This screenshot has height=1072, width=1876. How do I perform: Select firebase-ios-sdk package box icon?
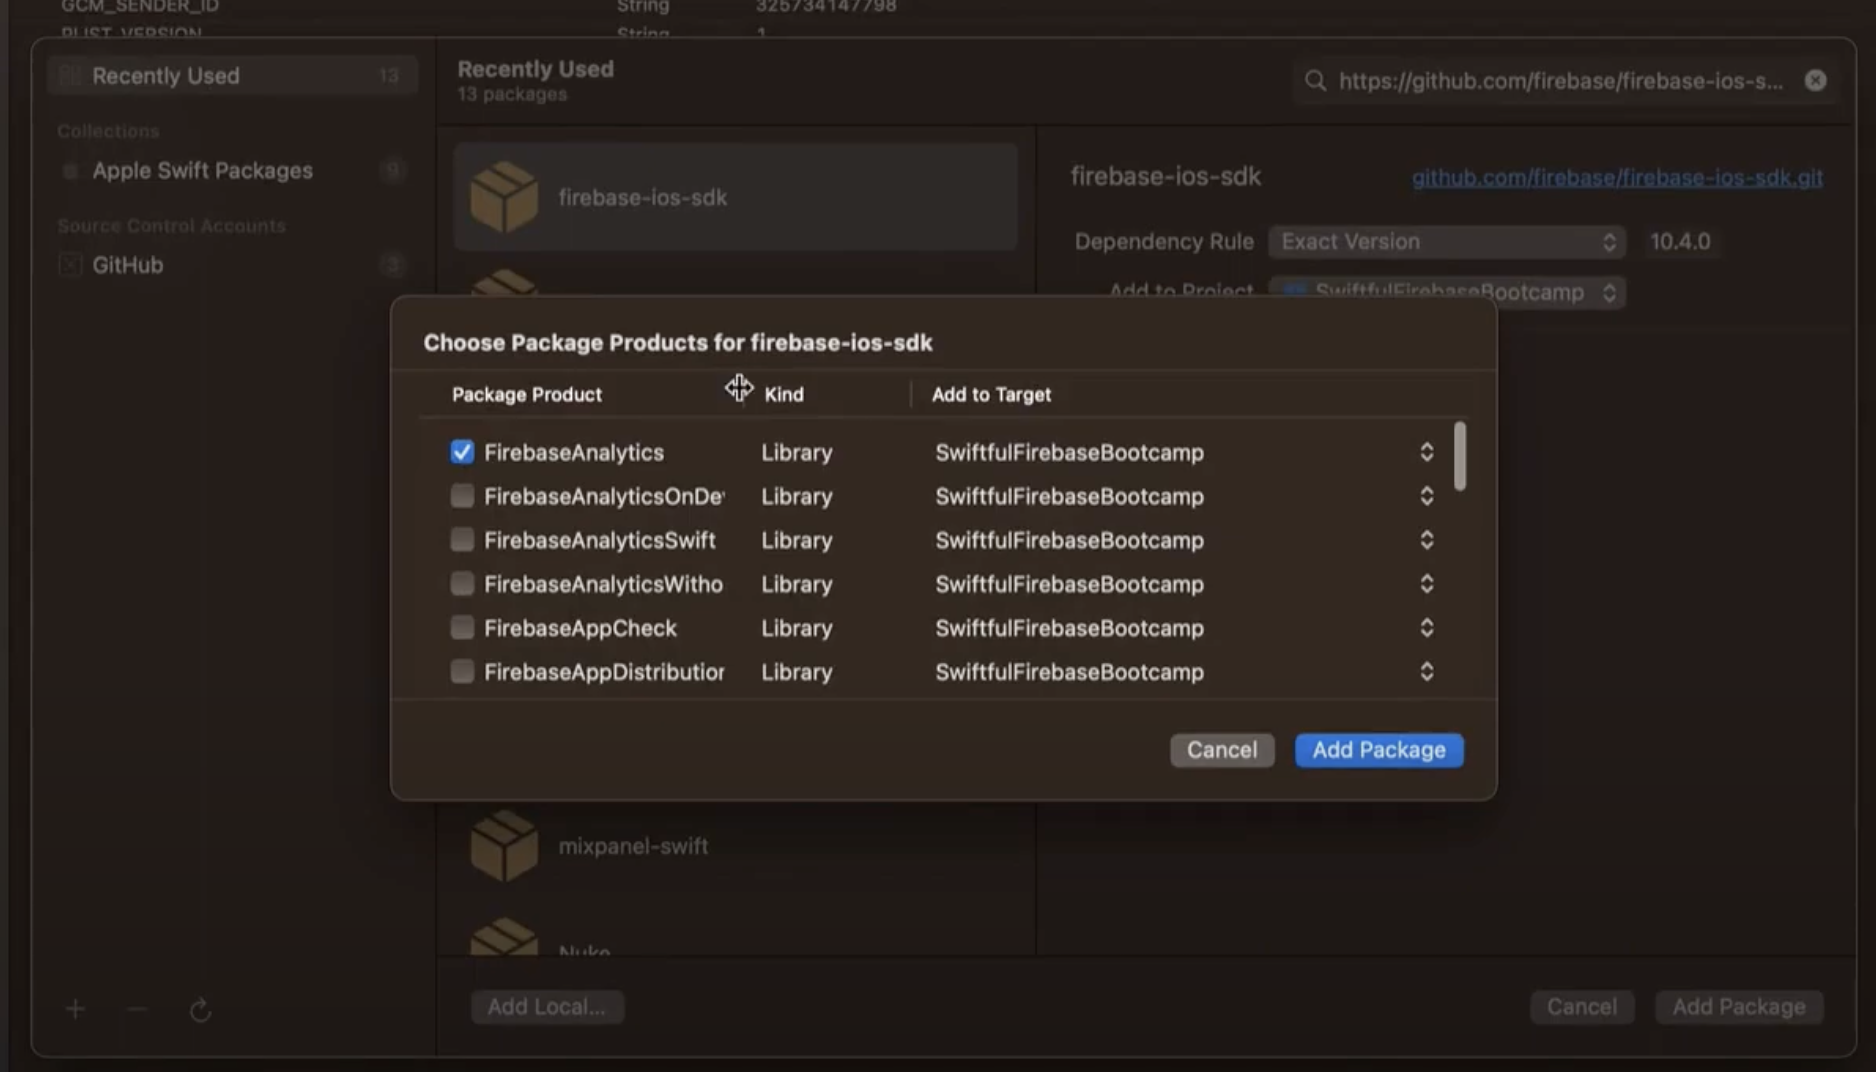tap(504, 197)
